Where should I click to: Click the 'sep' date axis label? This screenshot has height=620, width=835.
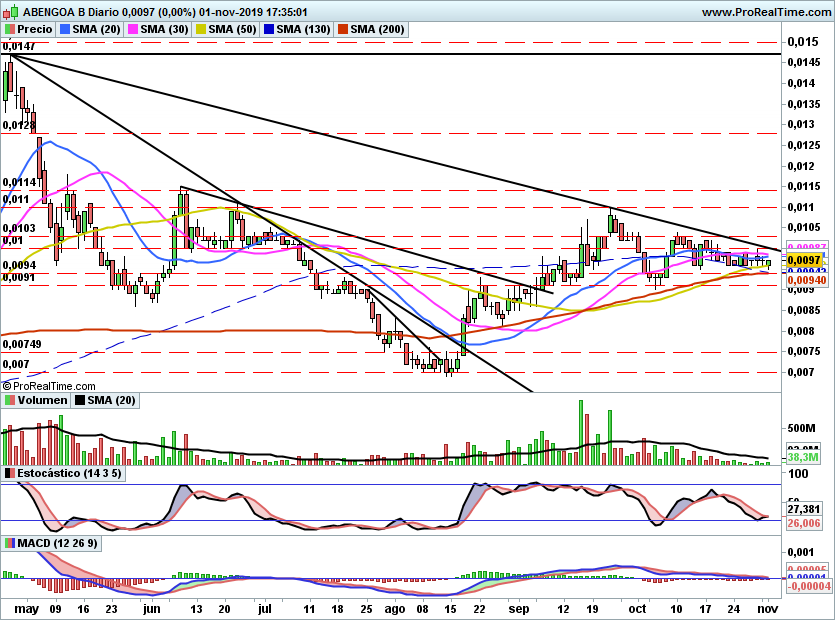click(x=519, y=609)
